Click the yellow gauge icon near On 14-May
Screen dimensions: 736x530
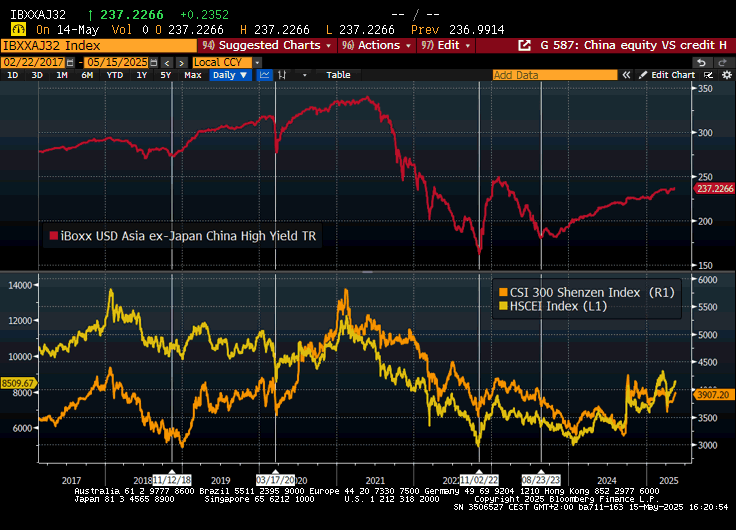[x=18, y=30]
